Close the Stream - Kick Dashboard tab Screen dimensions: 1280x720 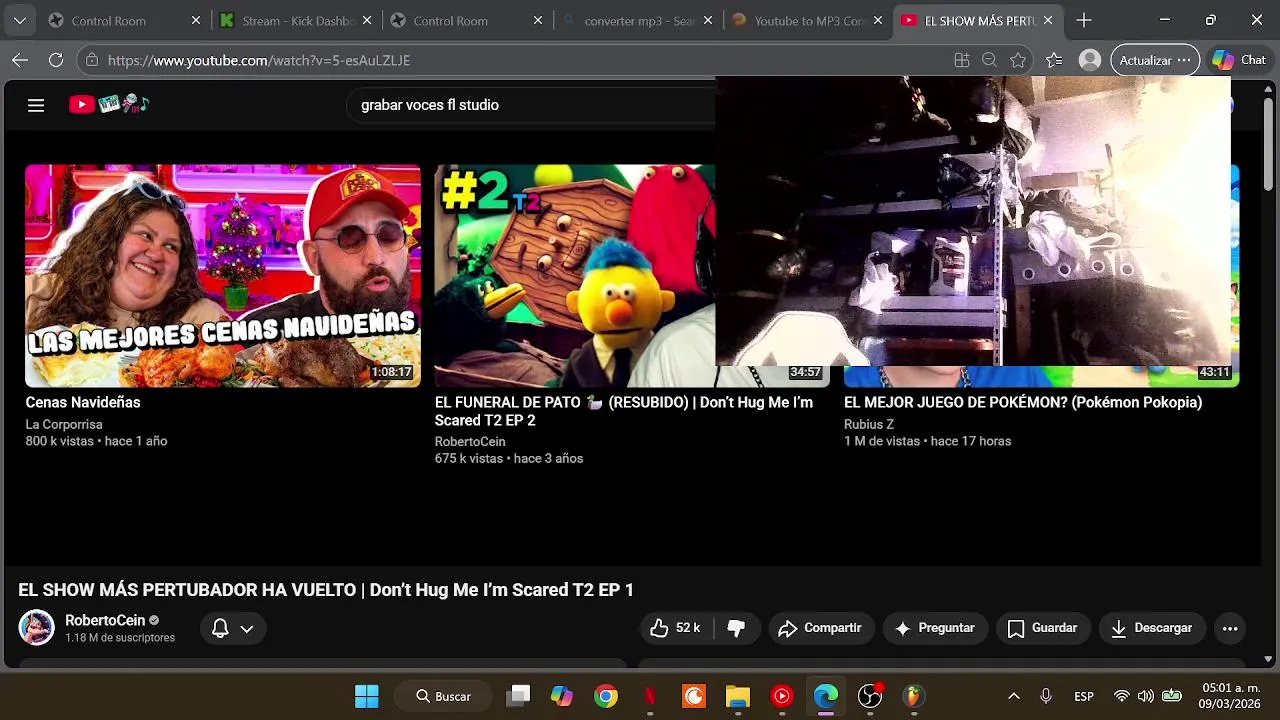coord(367,20)
